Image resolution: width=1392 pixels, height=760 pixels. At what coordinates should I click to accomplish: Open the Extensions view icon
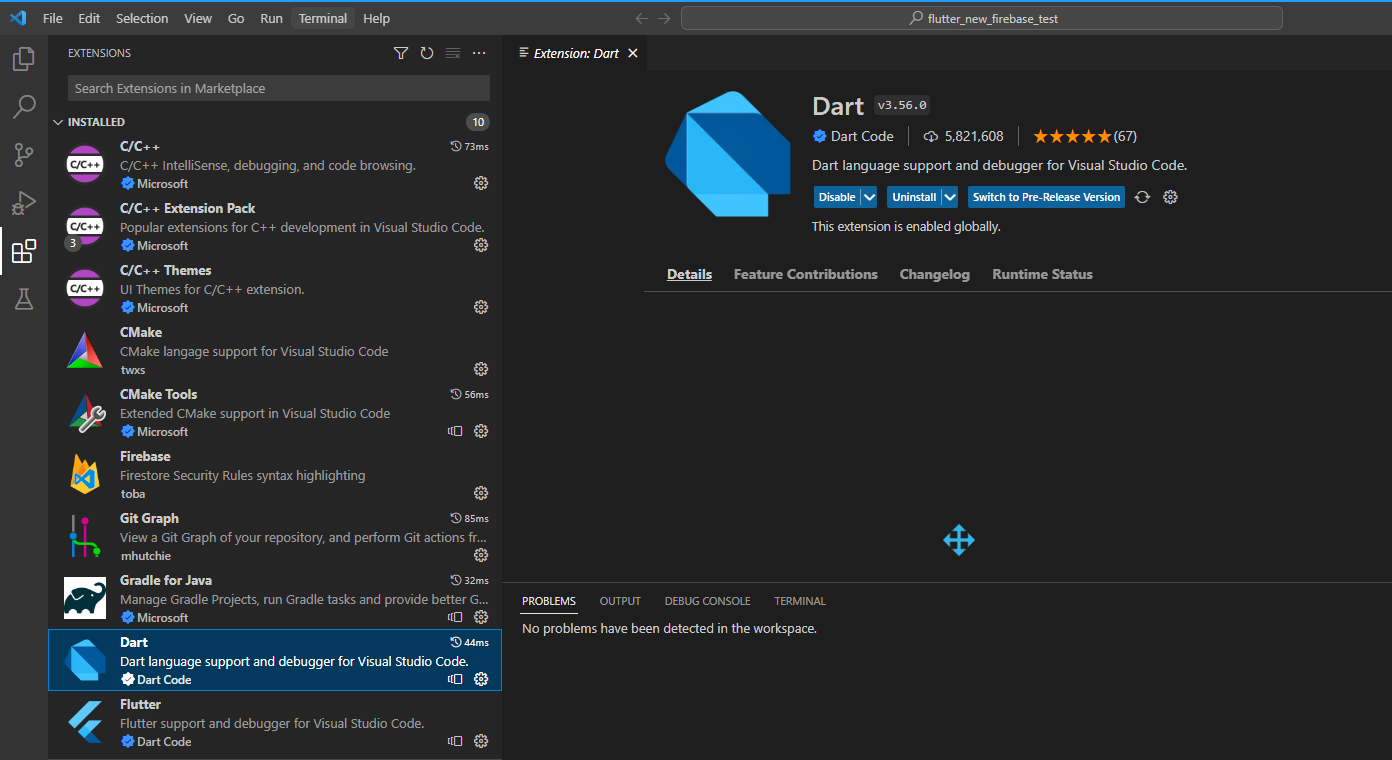(x=24, y=251)
